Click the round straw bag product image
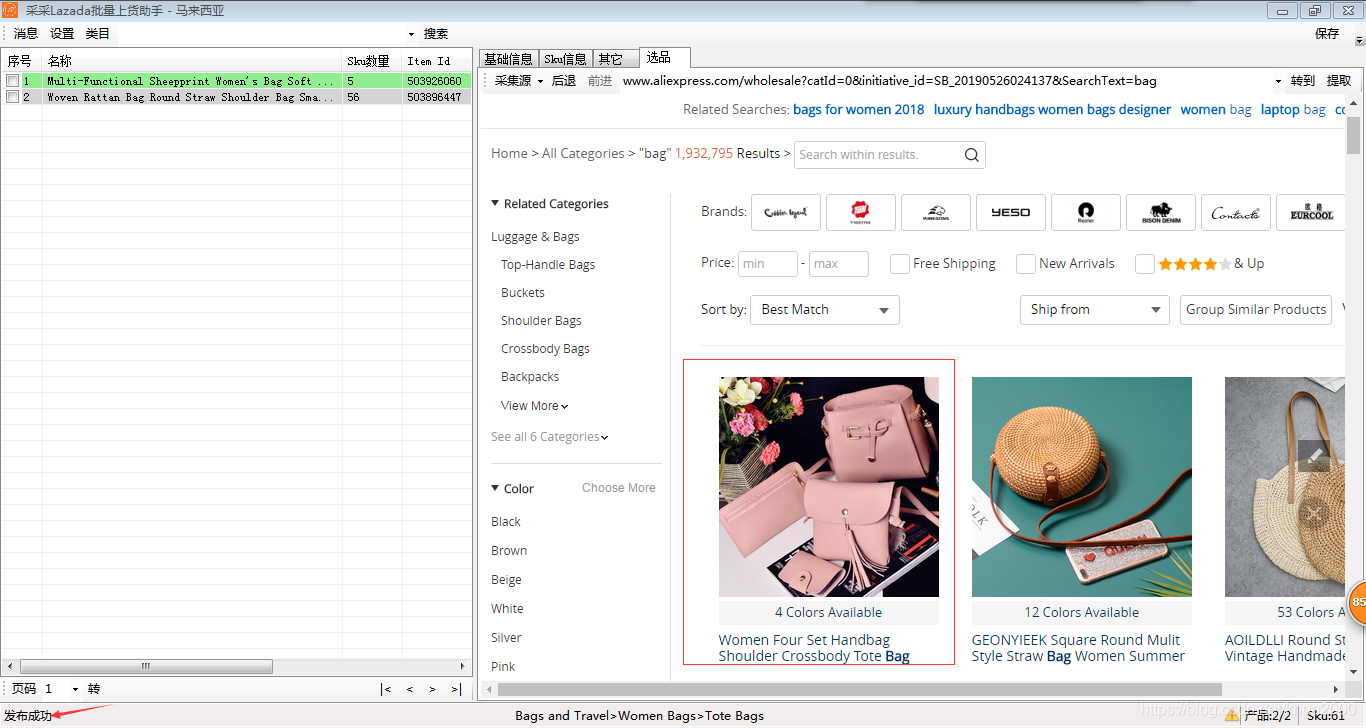This screenshot has height=728, width=1366. [1082, 487]
